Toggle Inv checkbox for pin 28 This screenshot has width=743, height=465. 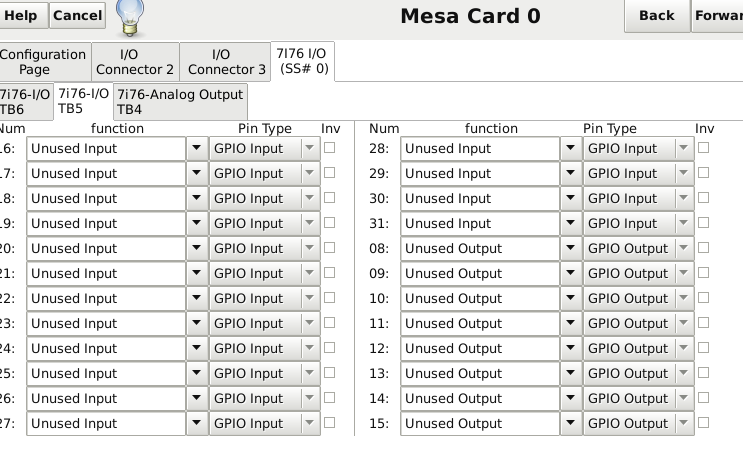point(704,148)
